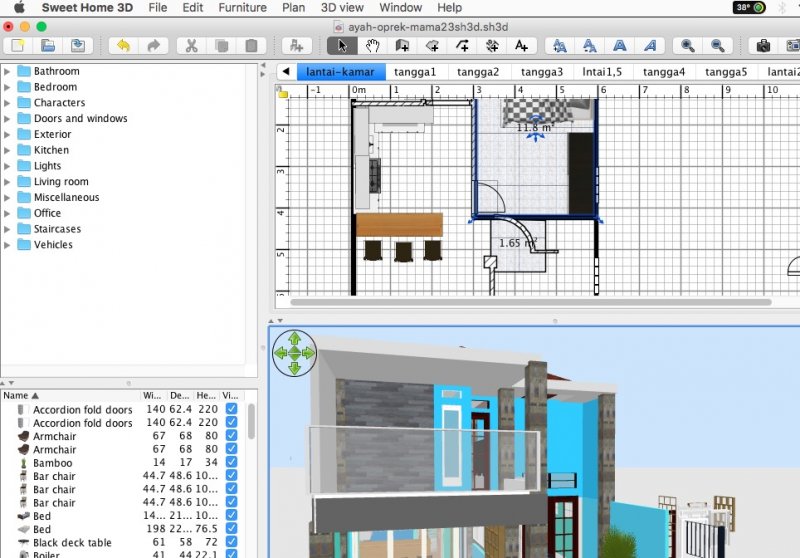Click the Undo arrow in toolbar
800x558 pixels.
pyautogui.click(x=123, y=46)
